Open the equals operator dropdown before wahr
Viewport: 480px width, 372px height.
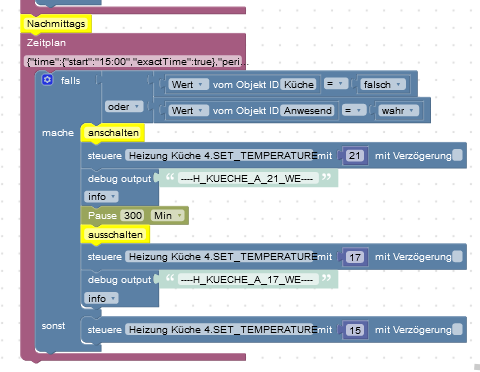354,110
